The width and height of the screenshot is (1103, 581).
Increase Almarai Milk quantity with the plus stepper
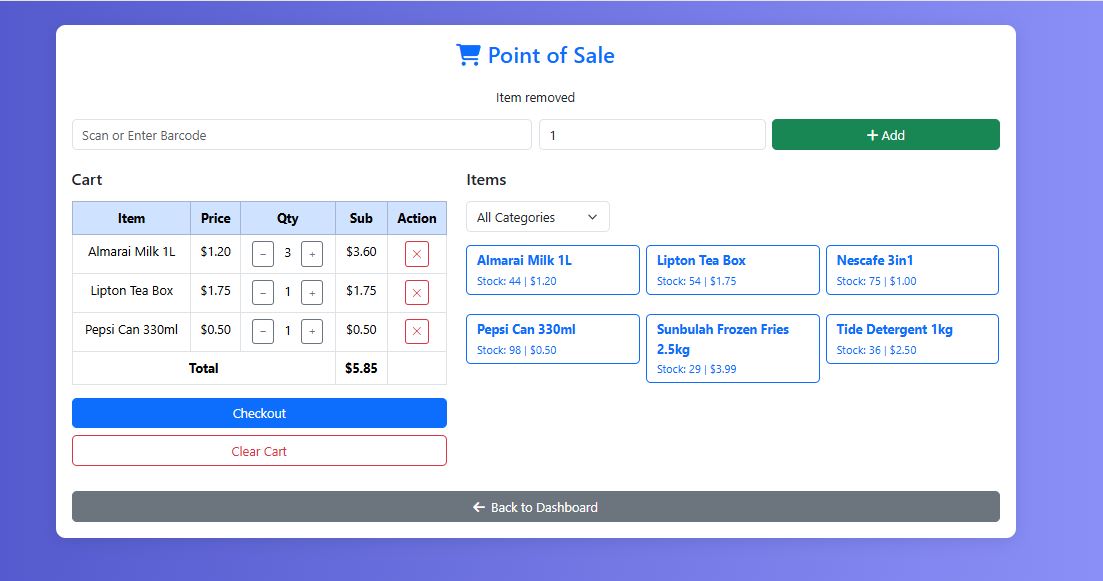coord(311,253)
